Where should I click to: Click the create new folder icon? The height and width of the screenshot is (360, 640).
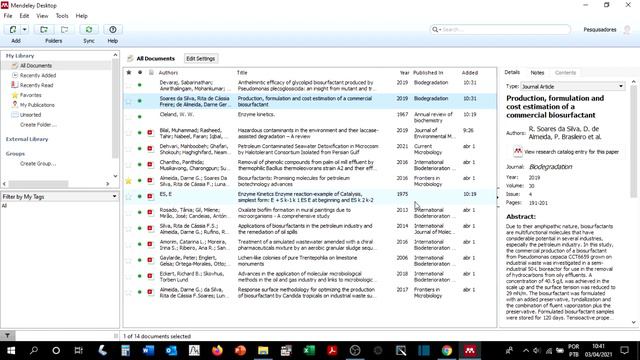(x=44, y=29)
